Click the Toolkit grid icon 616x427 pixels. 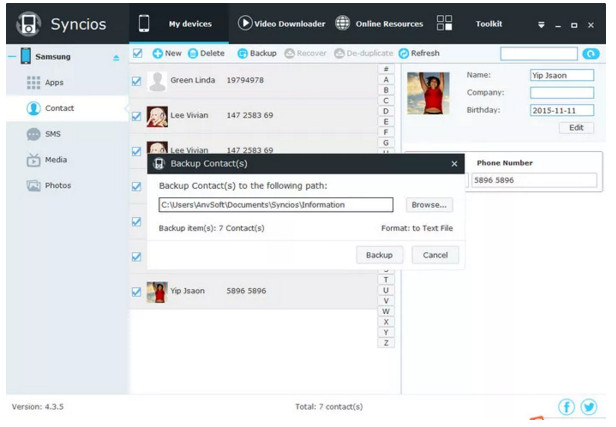click(444, 23)
